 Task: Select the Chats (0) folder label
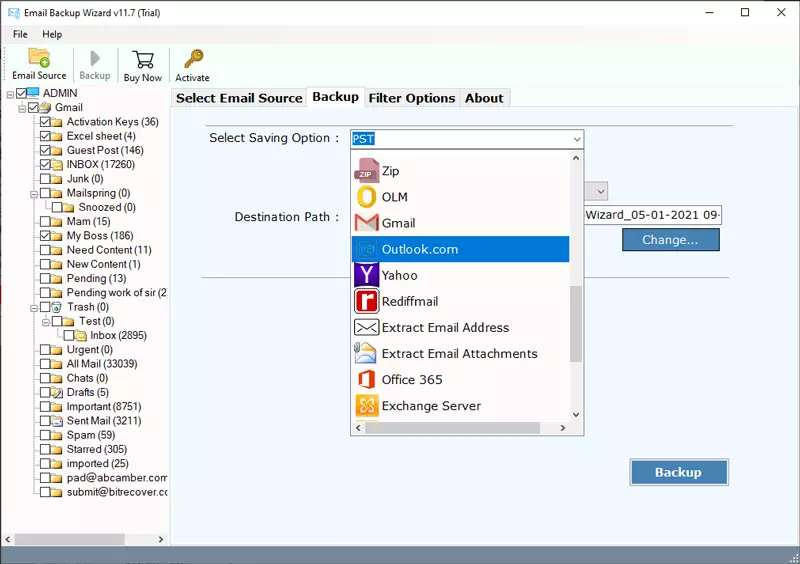[x=87, y=378]
